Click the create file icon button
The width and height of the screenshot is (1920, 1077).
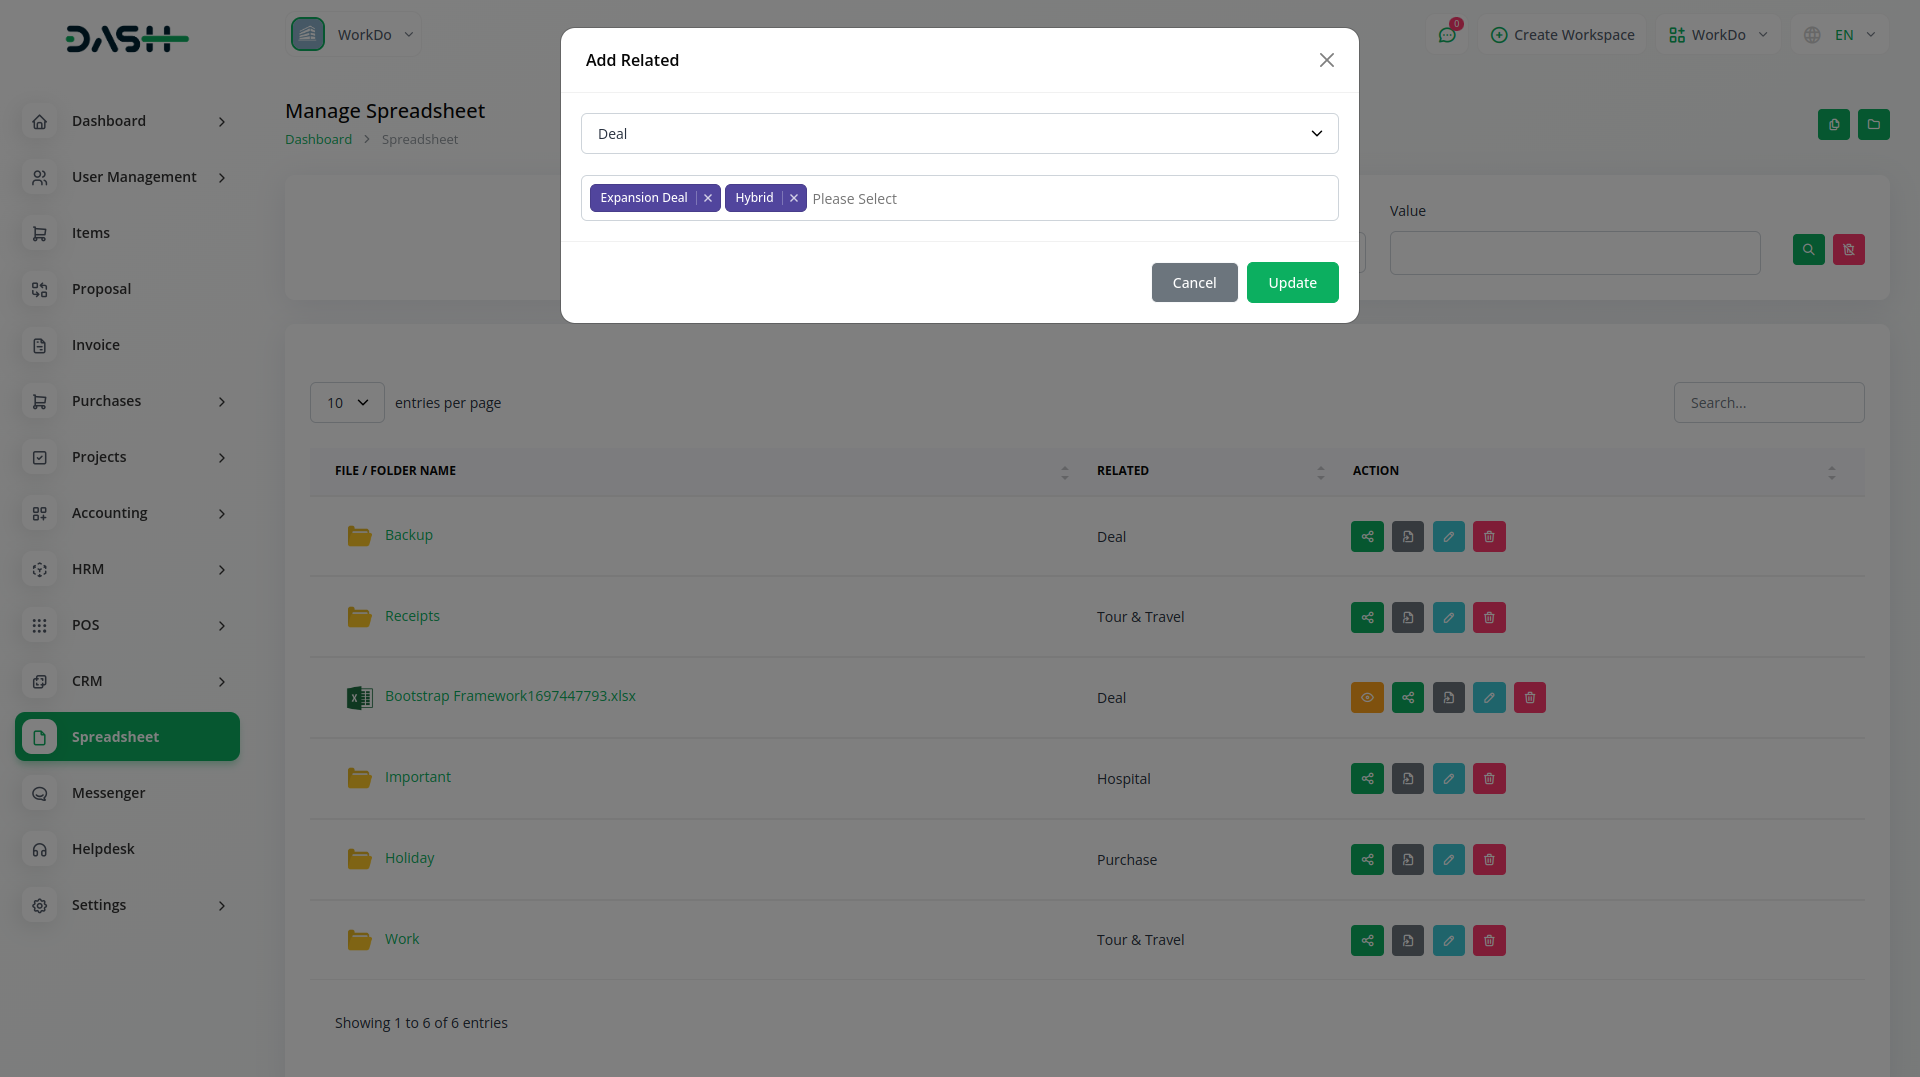point(1834,125)
